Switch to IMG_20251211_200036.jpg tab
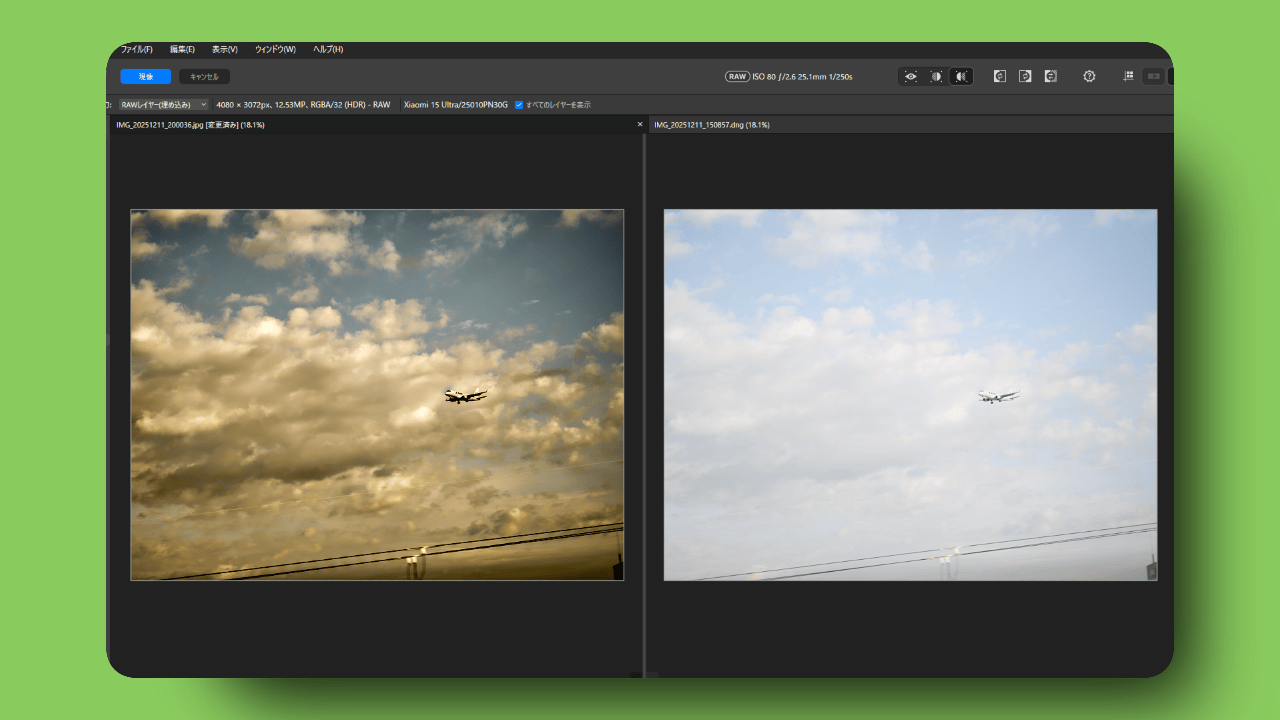 [x=190, y=125]
